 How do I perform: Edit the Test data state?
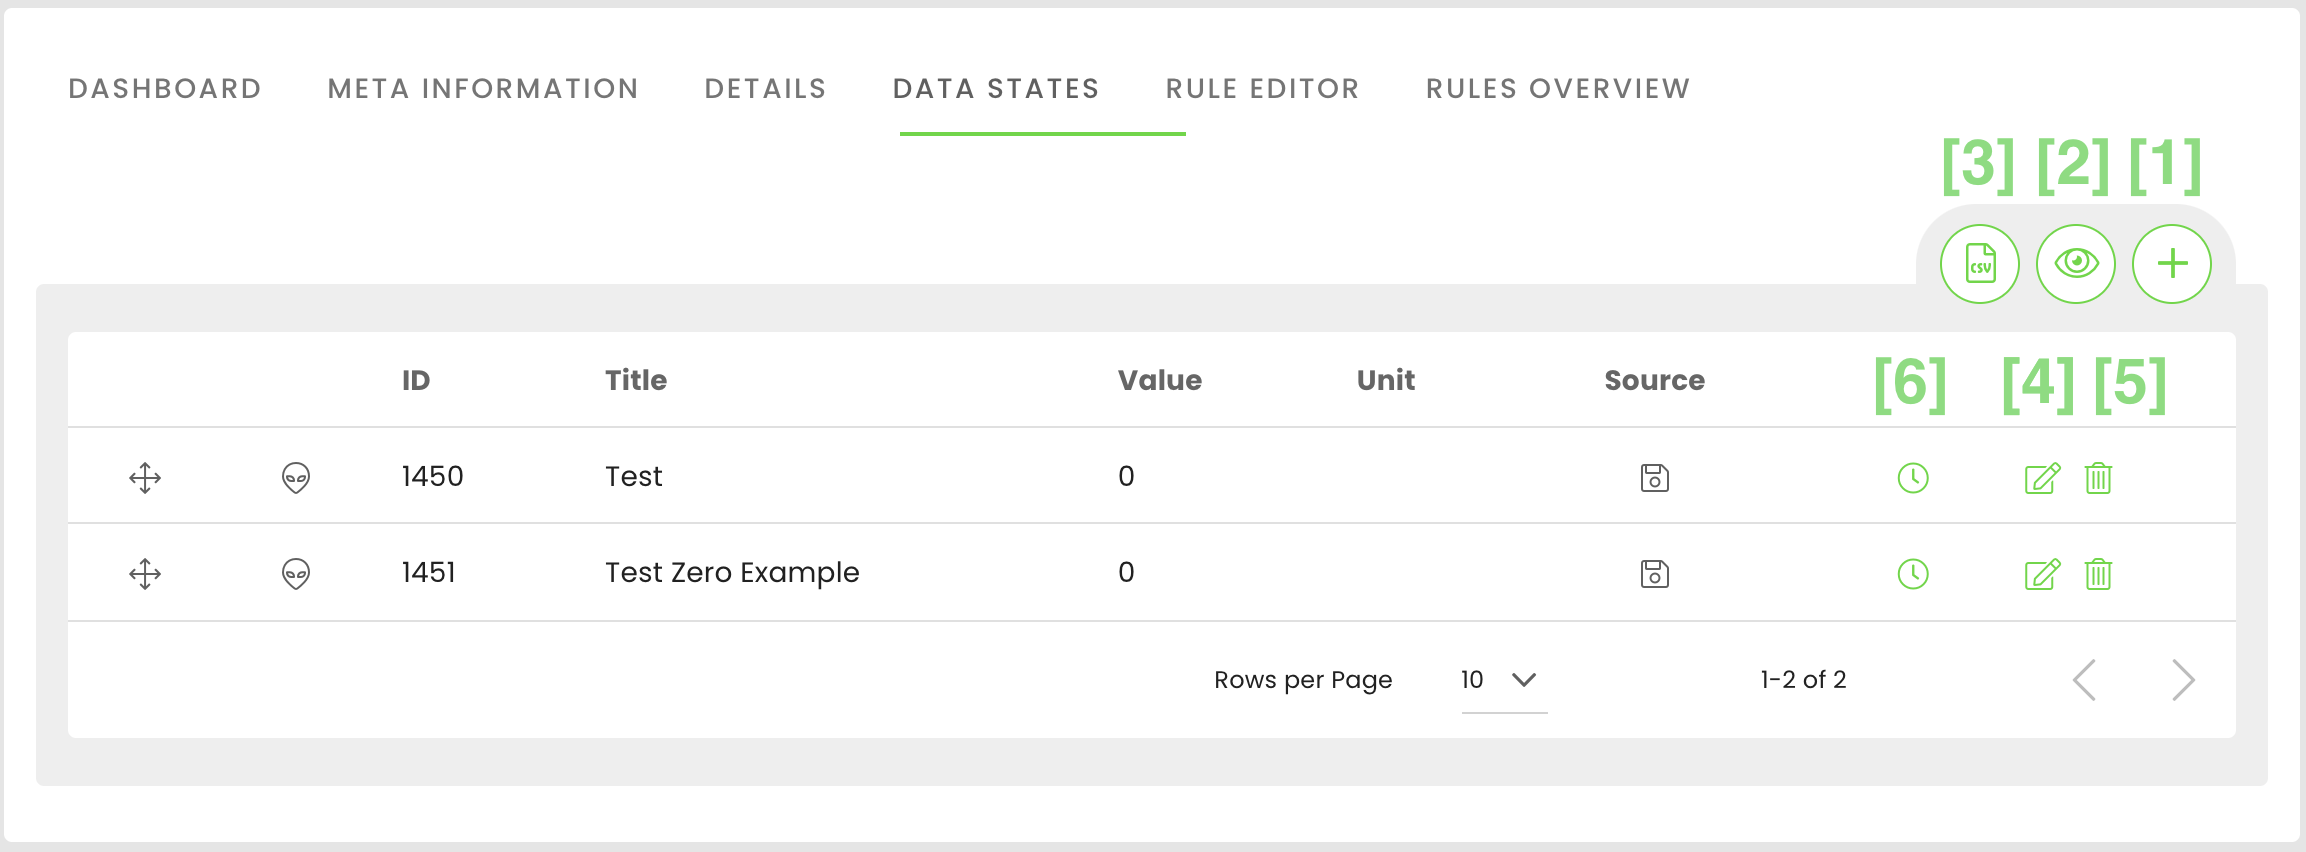2041,478
